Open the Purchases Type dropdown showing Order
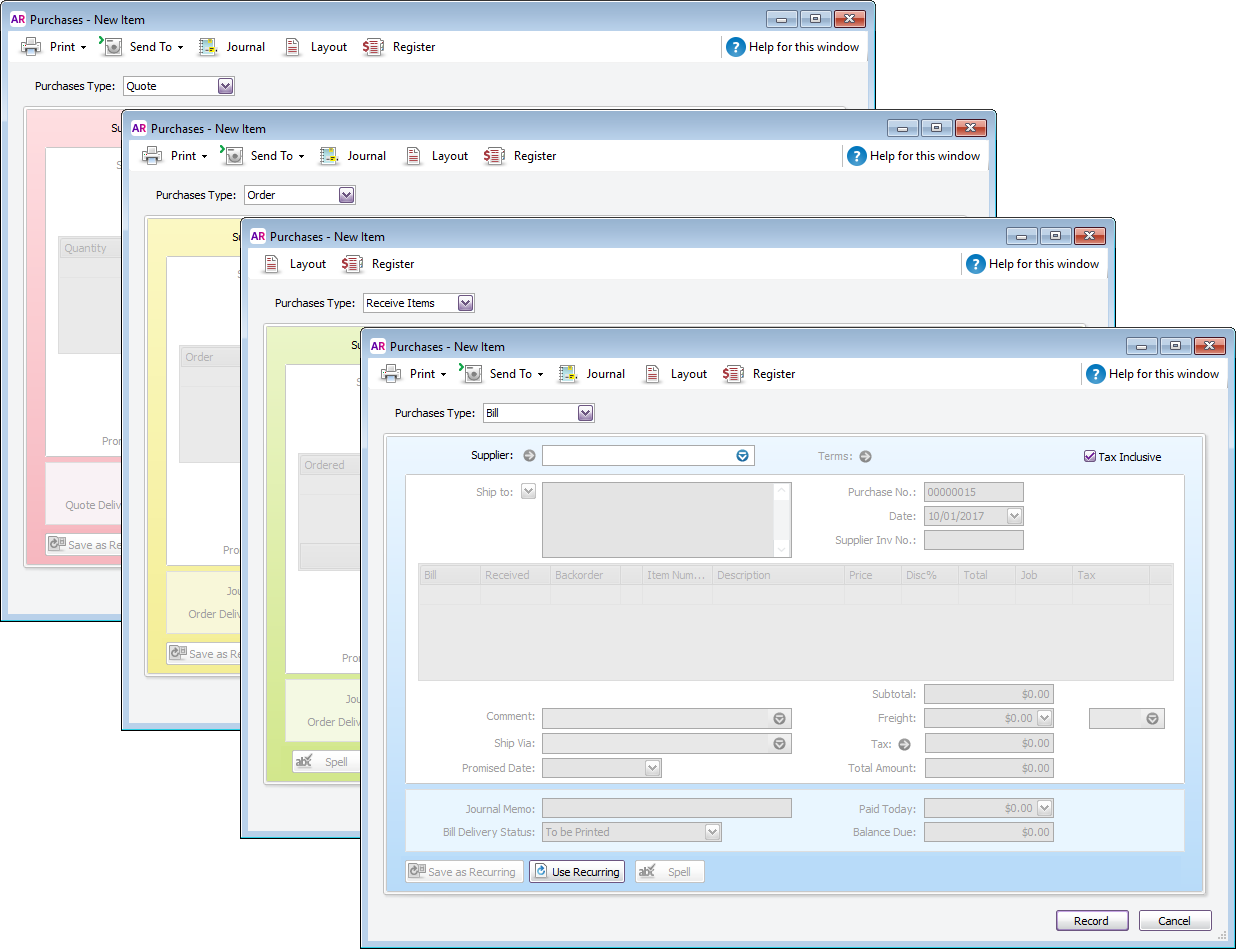1236x949 pixels. click(x=346, y=195)
